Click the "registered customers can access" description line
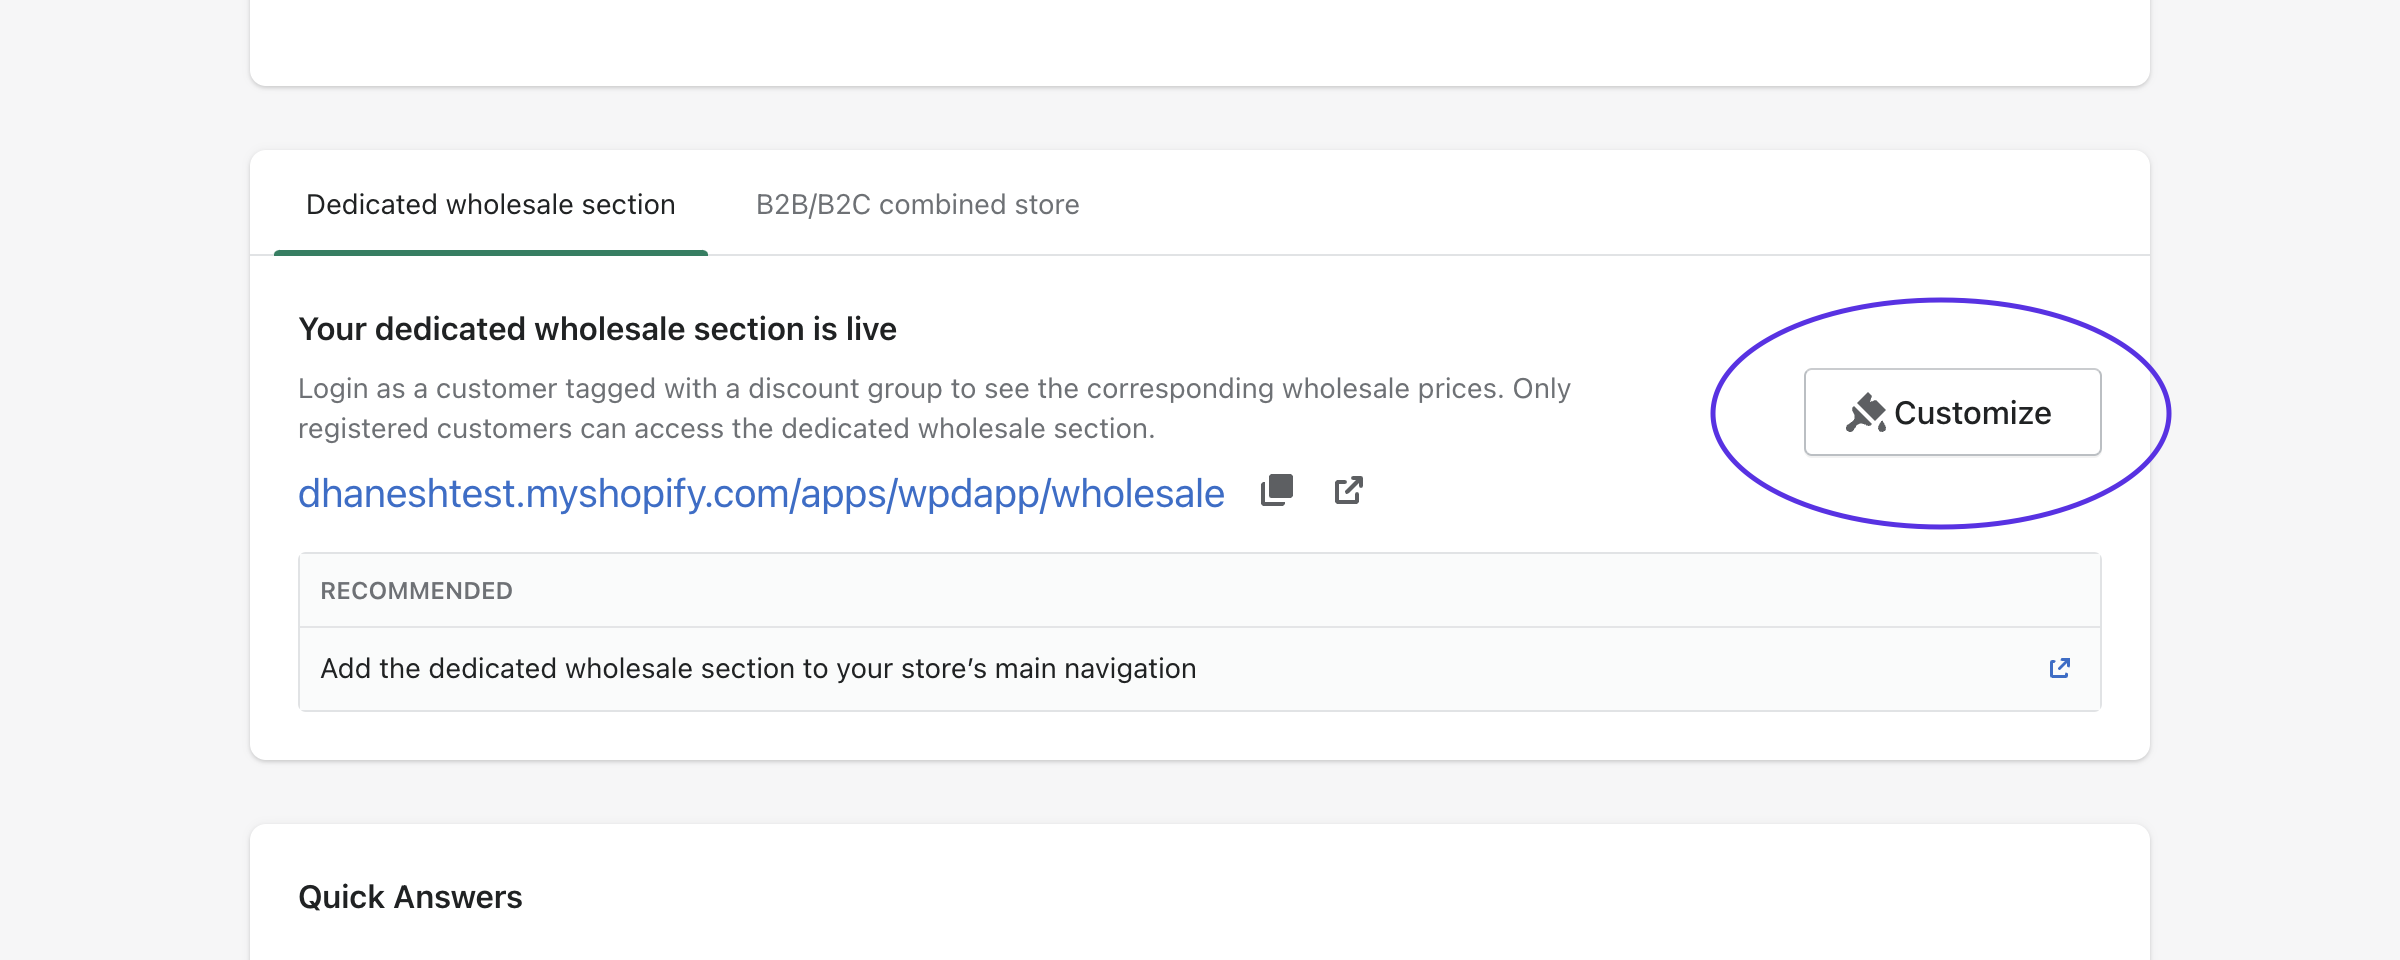 [x=726, y=429]
